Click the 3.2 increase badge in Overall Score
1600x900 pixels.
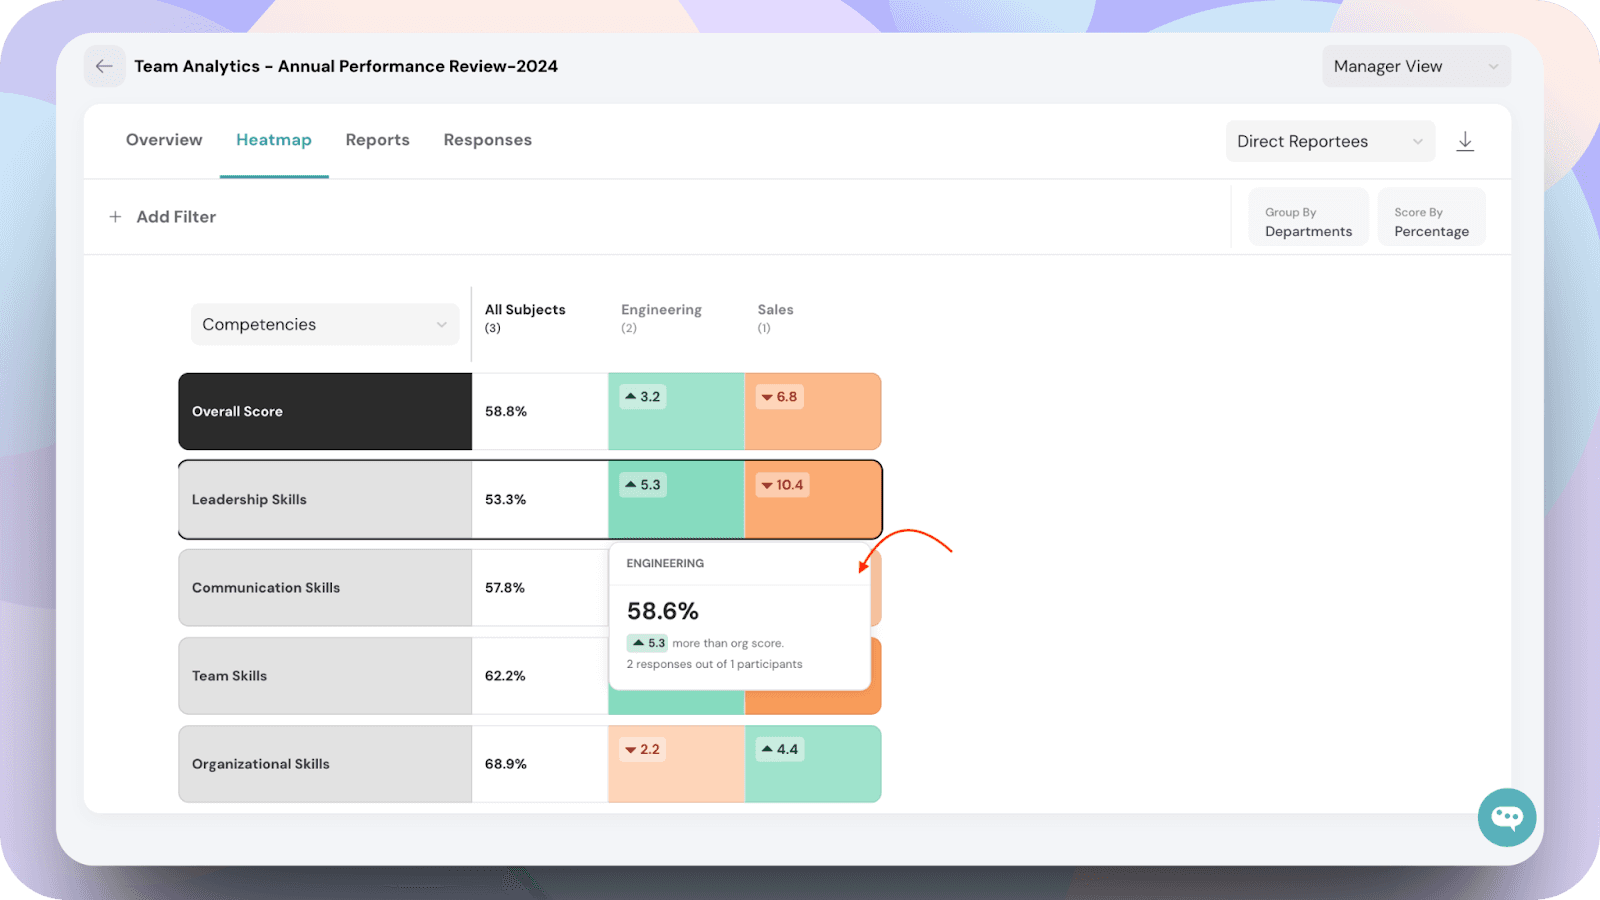(x=642, y=397)
